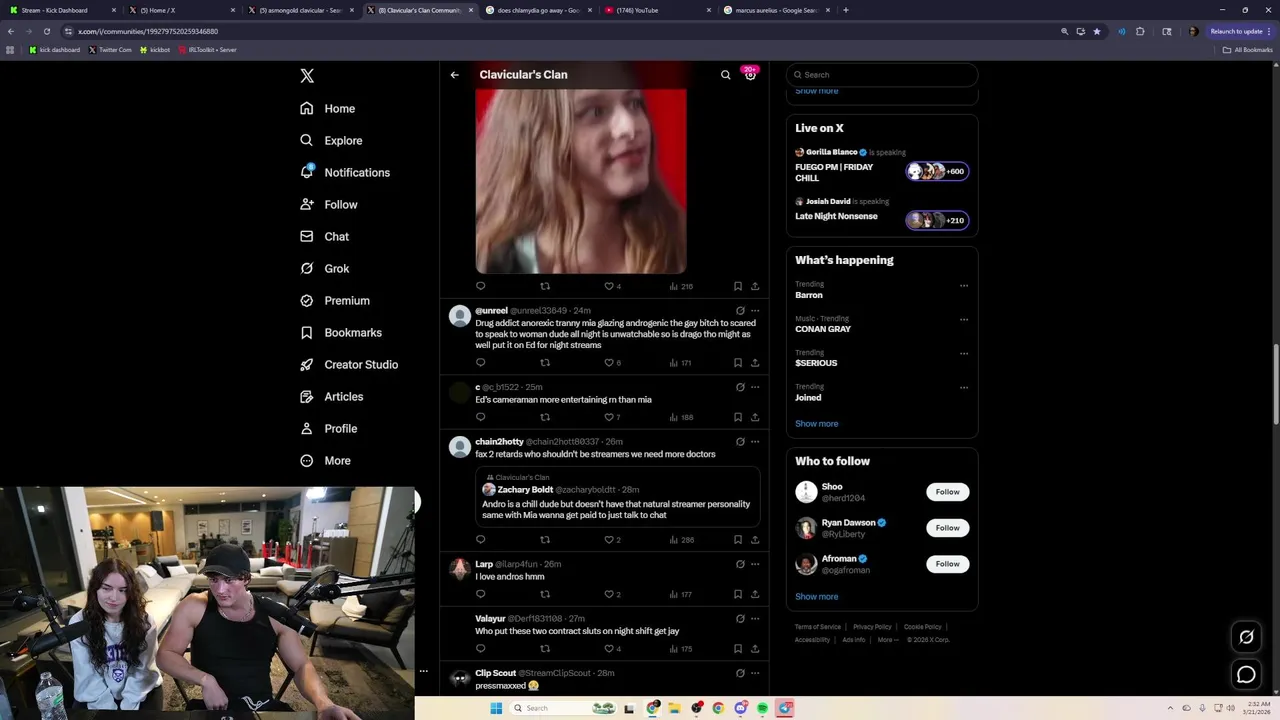Image resolution: width=1280 pixels, height=720 pixels.
Task: Open Spotify from the taskbar
Action: (x=762, y=708)
